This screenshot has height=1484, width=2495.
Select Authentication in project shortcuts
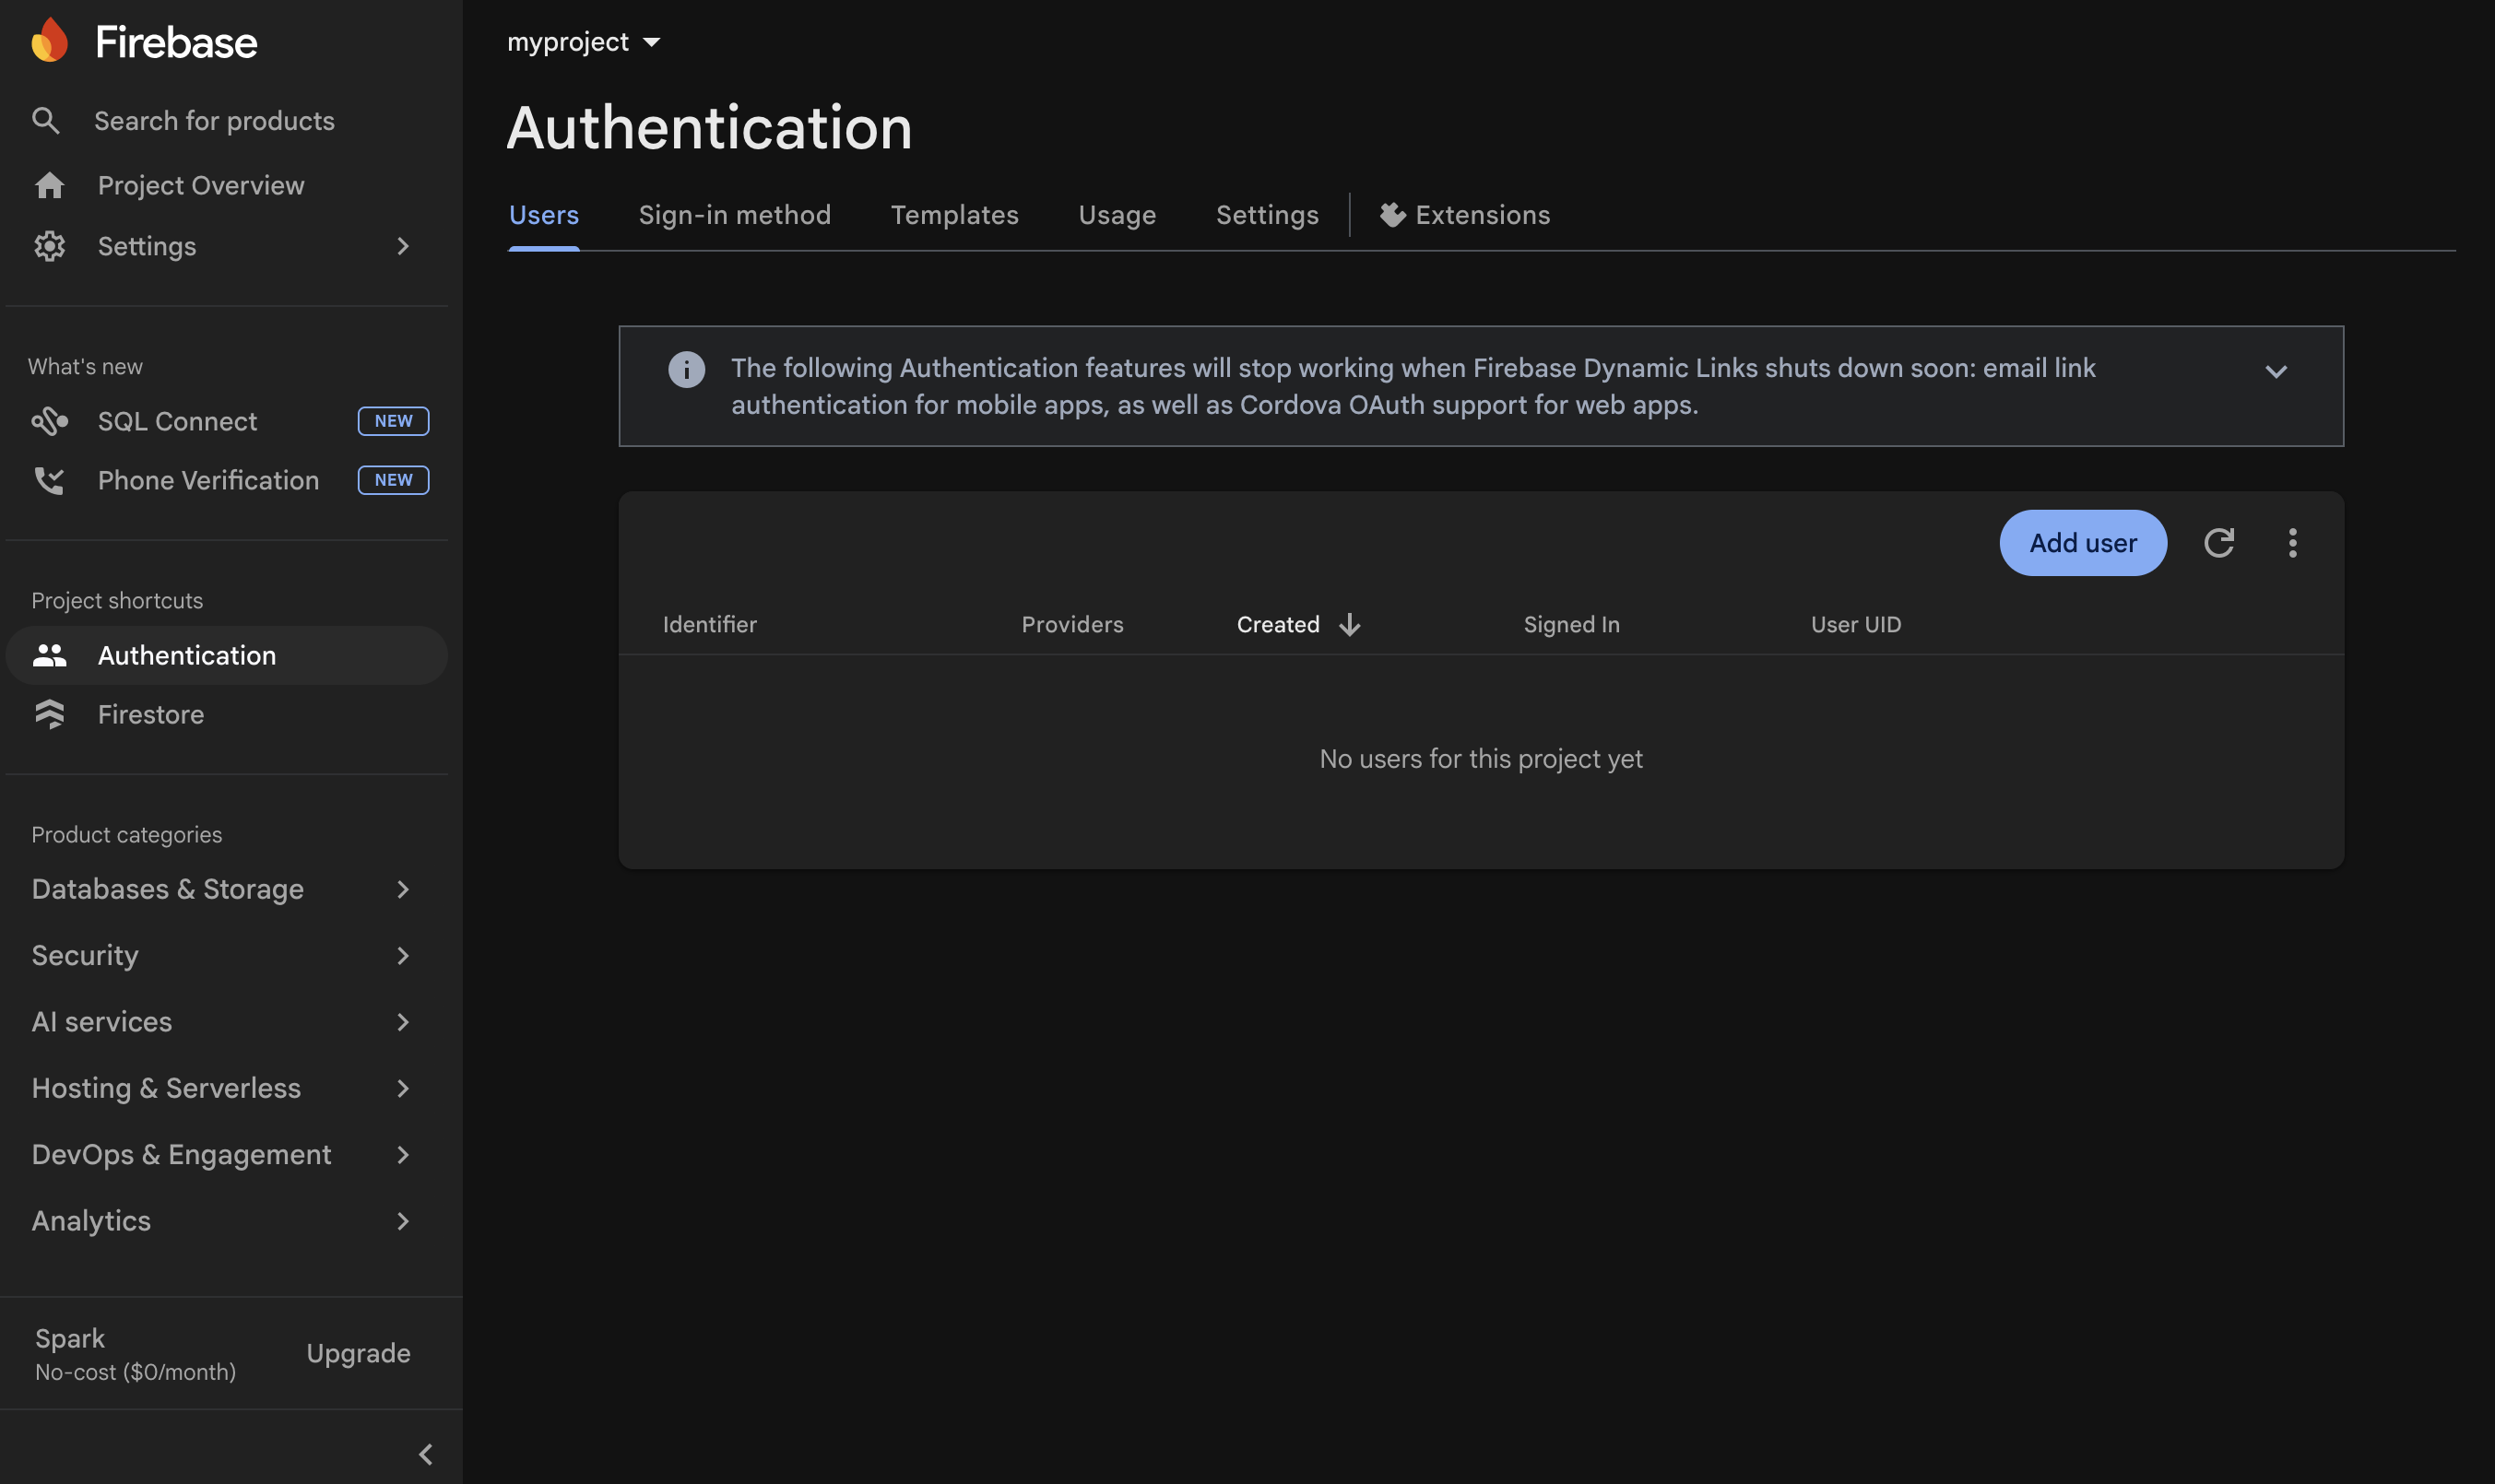click(226, 655)
